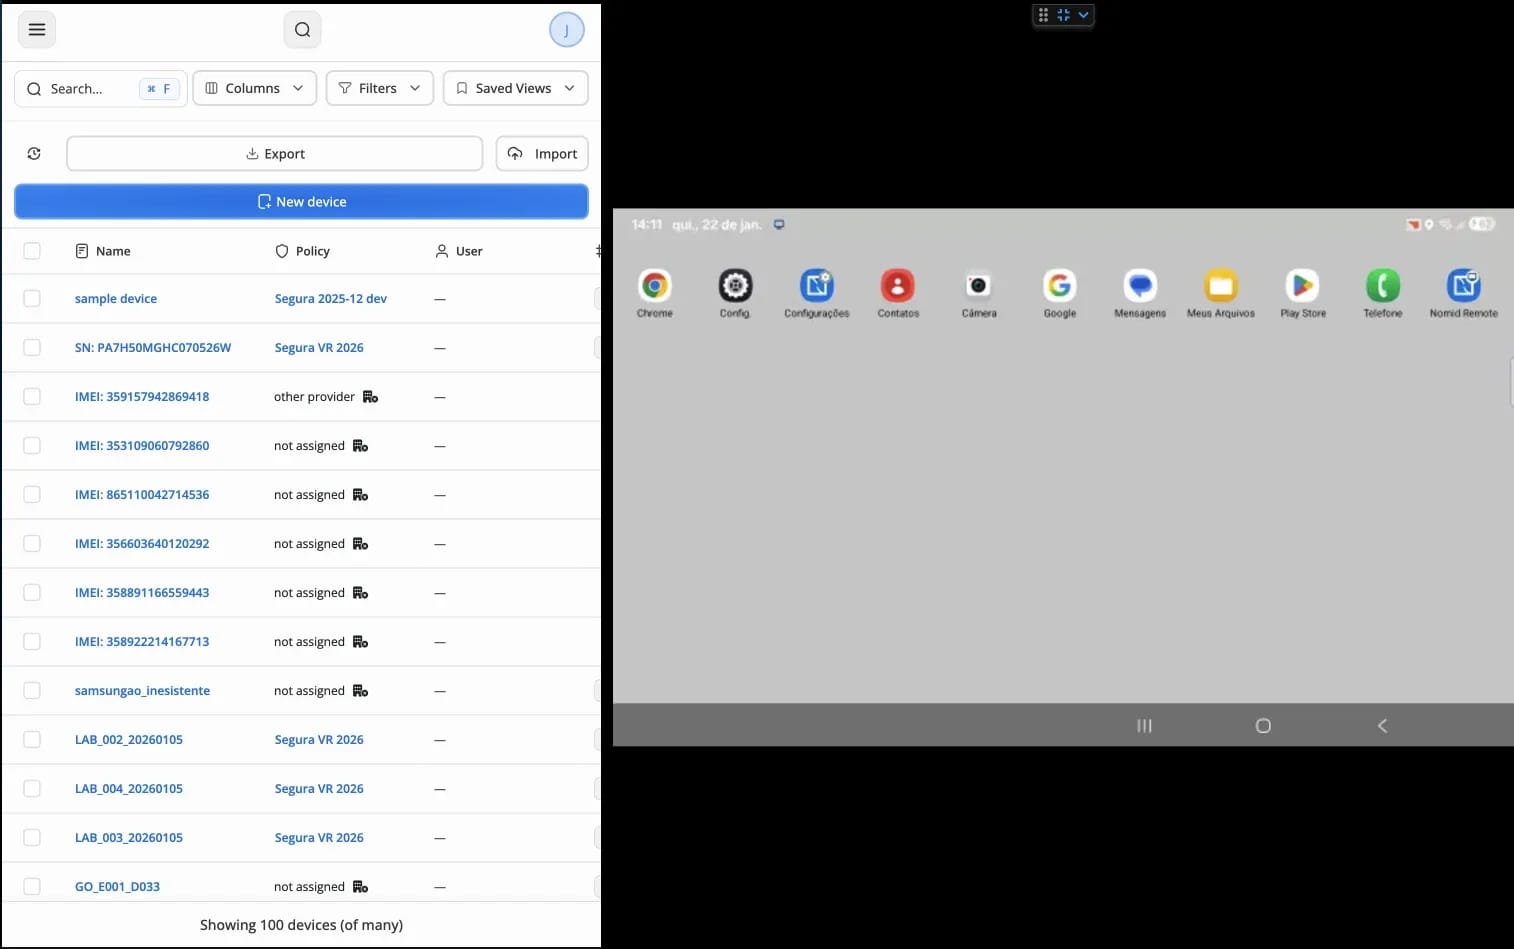Launch the Nomid Remote app on the device

[1462, 287]
